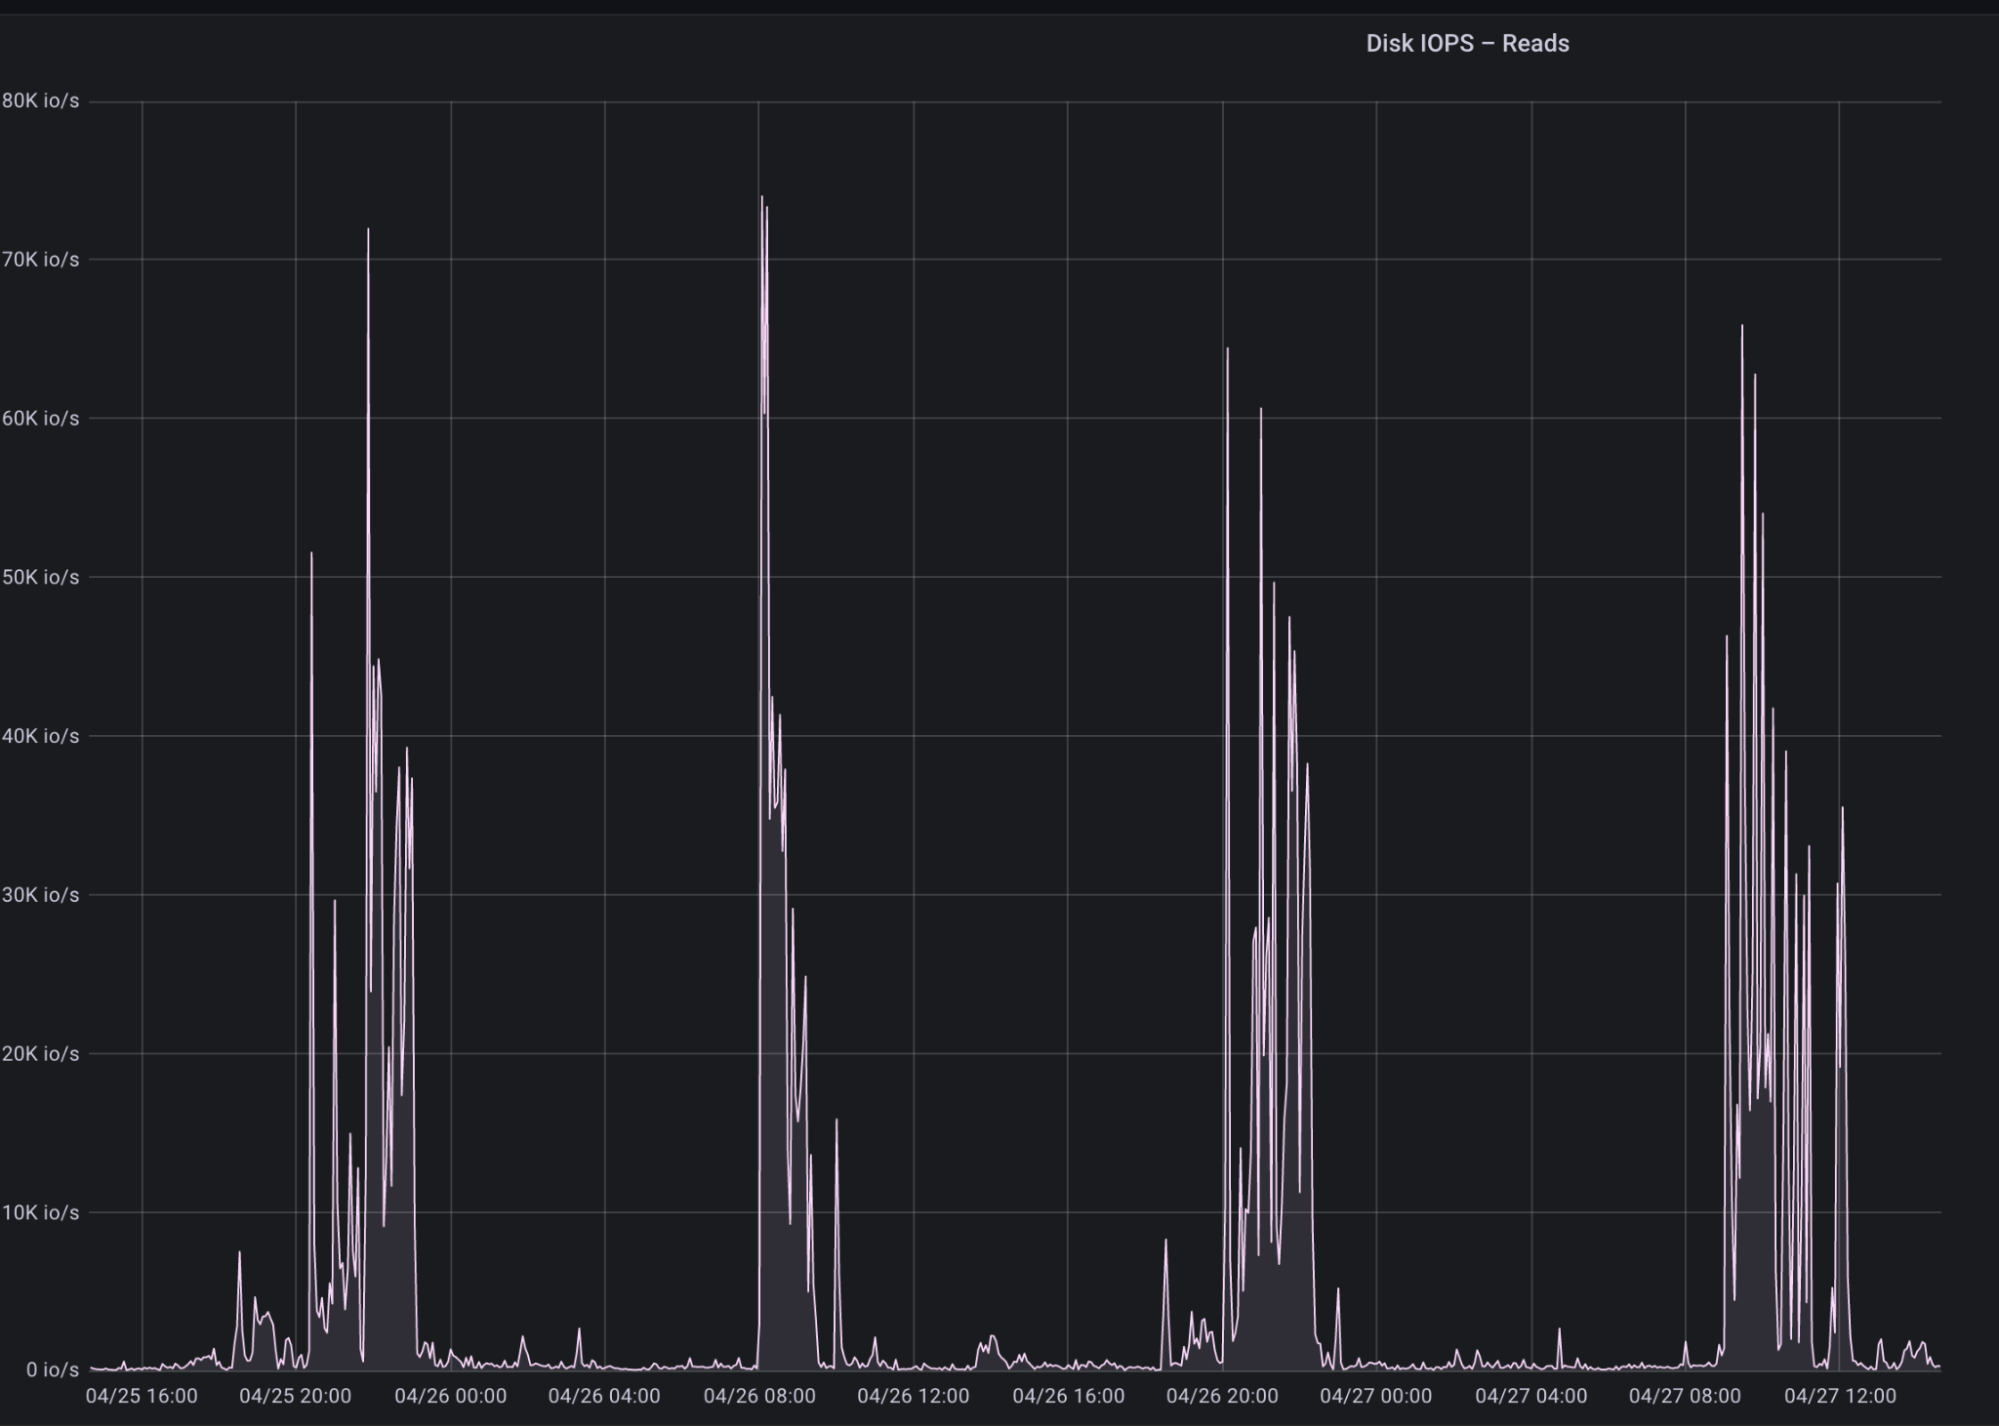Viewport: 1999px width, 1427px height.
Task: Click the 04/26 00:00 time axis label
Action: click(x=450, y=1396)
